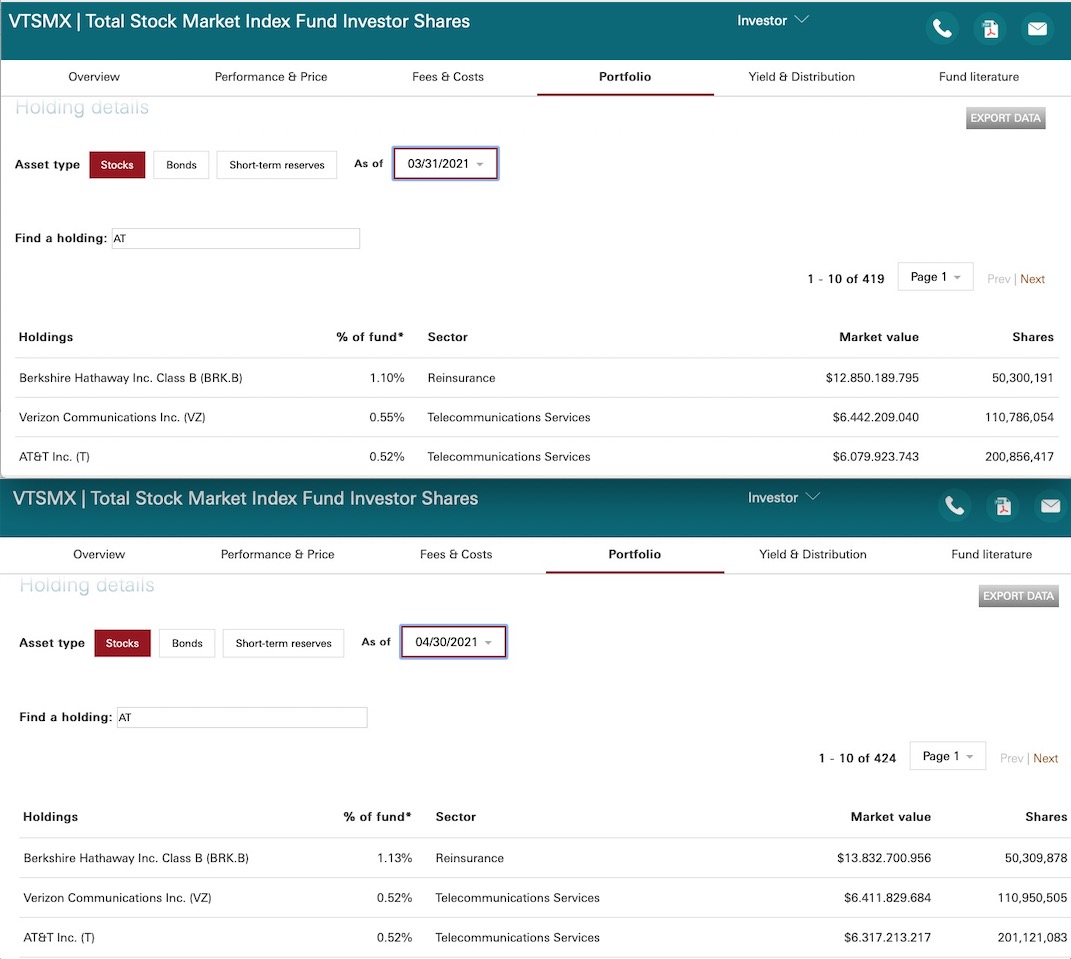Click Berkshire Hathaway row with 1.13% of fund
Viewport: 1071px width, 959px height.
(545, 858)
